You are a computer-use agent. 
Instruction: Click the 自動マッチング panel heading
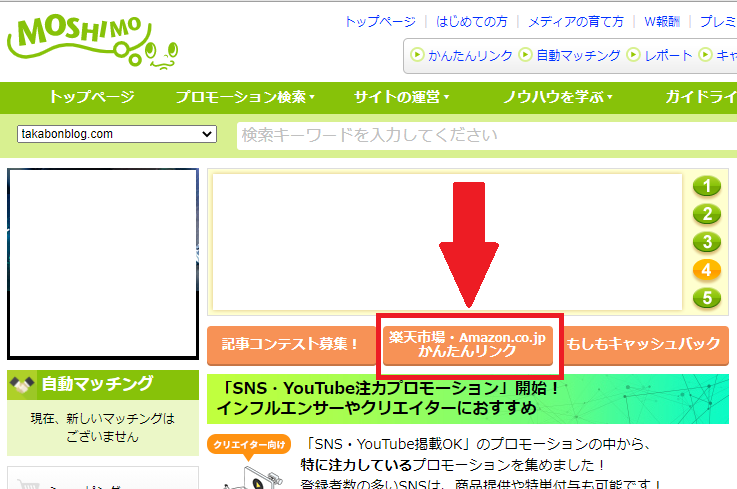(x=103, y=385)
